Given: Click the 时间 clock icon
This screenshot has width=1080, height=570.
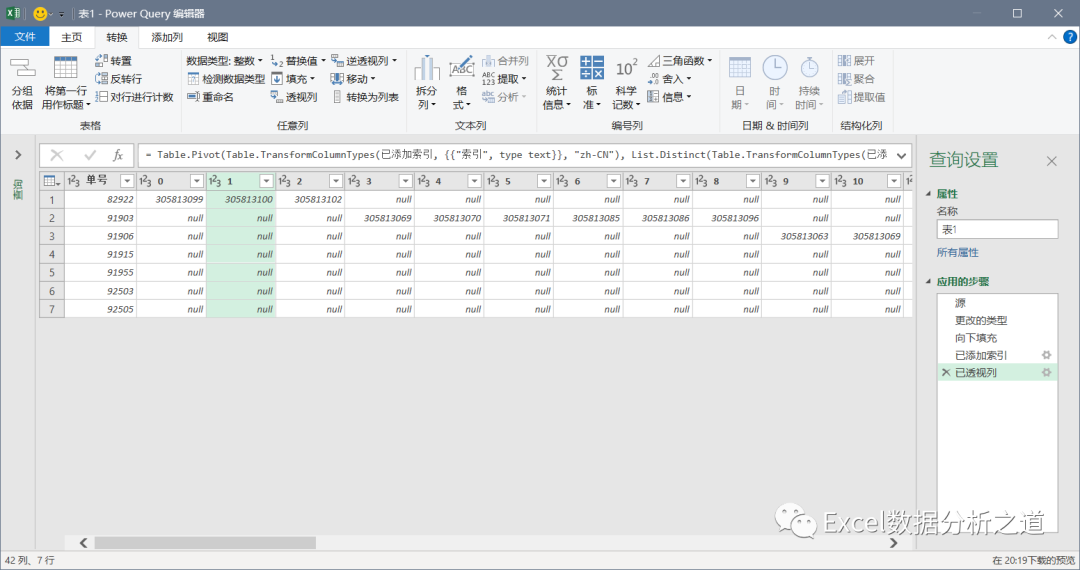Looking at the screenshot, I should point(775,68).
